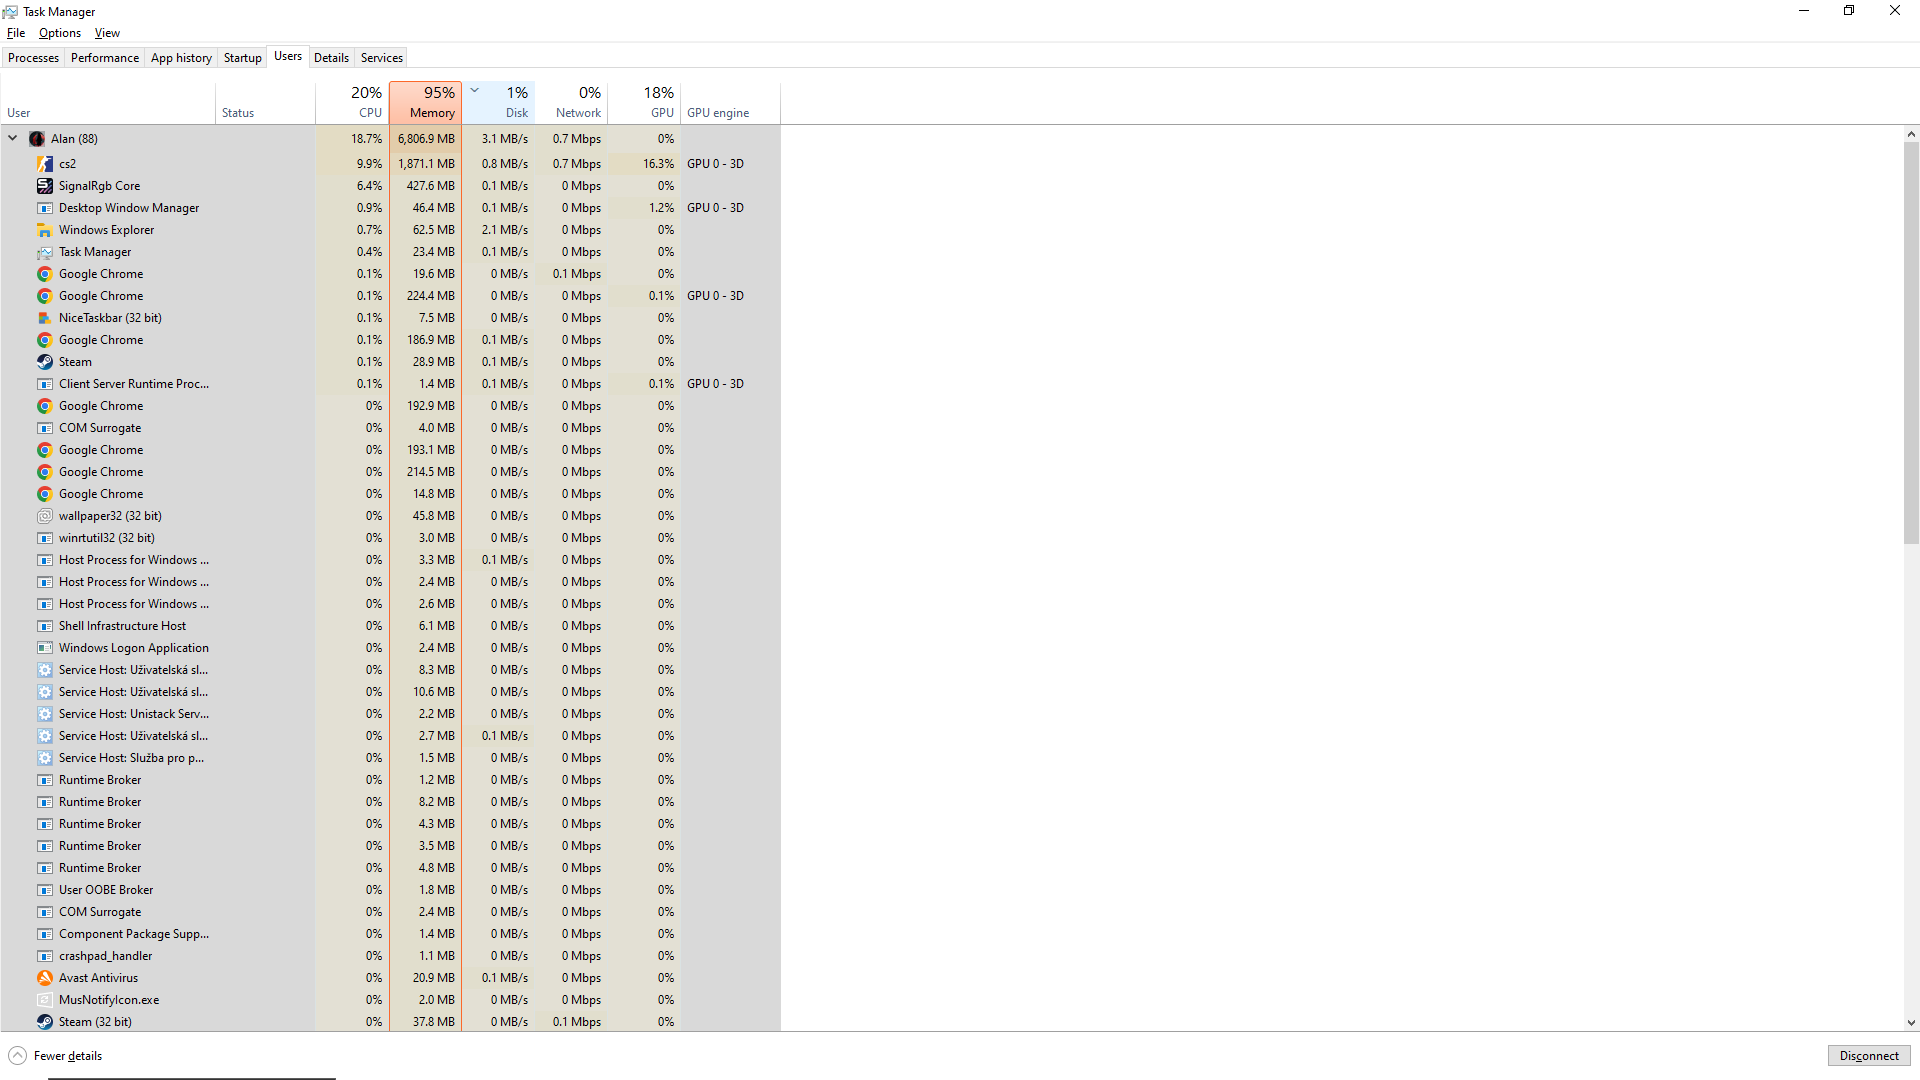Click the MusNotifyIcon.exe icon
The width and height of the screenshot is (1920, 1080).
click(x=45, y=1000)
